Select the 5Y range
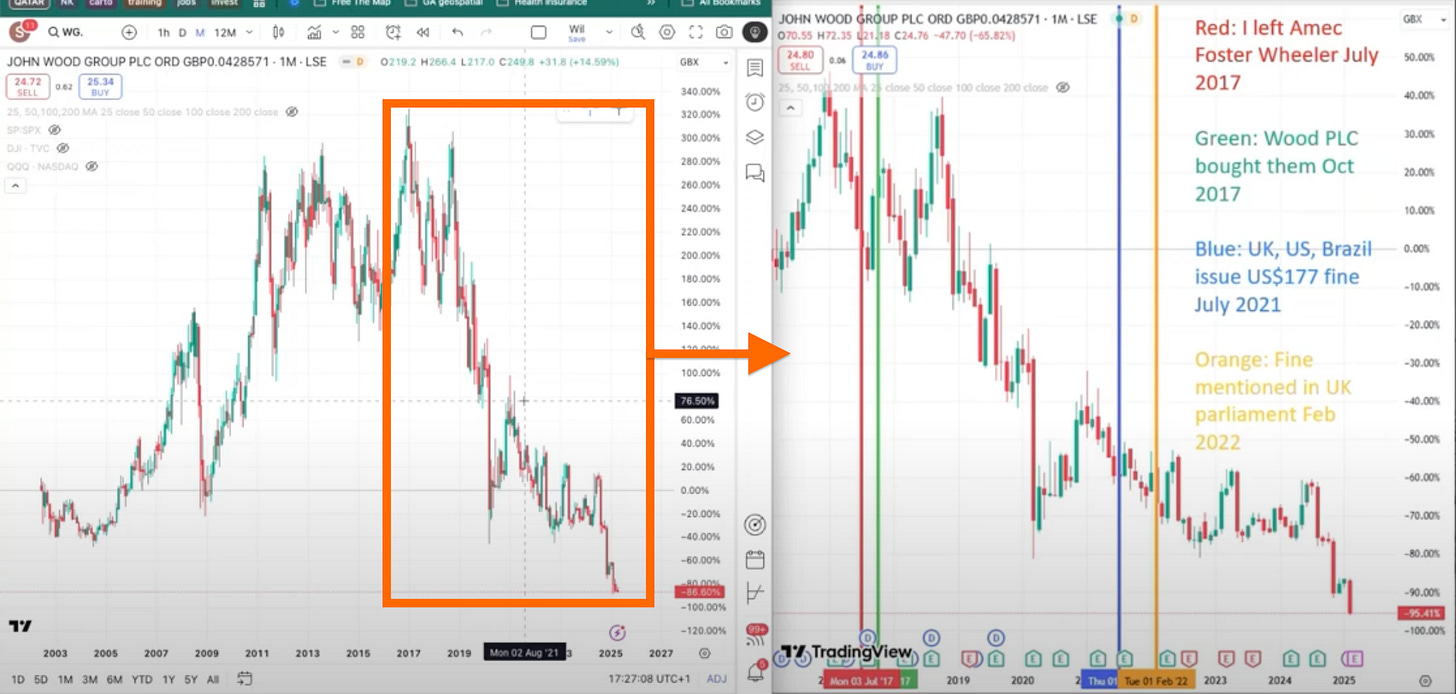The image size is (1456, 694). click(x=191, y=679)
